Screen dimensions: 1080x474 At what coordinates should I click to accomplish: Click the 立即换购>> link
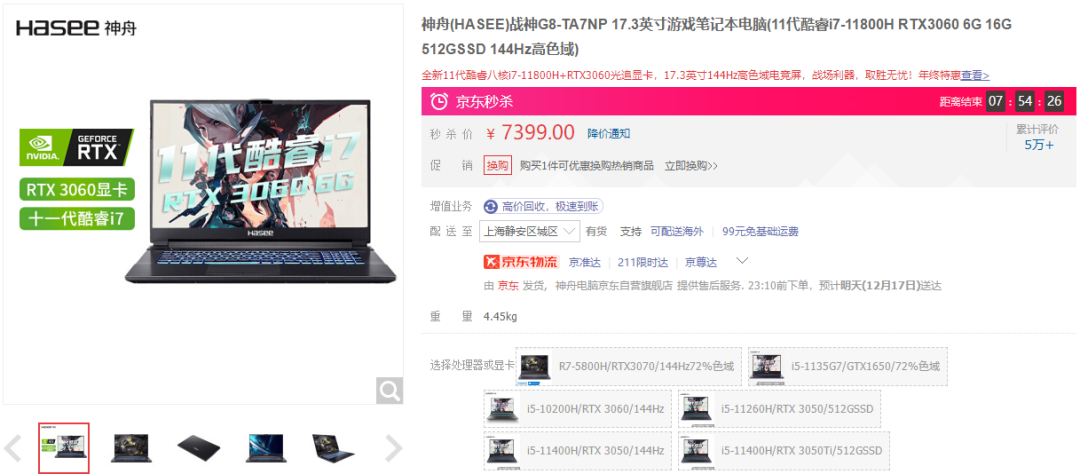(x=691, y=165)
